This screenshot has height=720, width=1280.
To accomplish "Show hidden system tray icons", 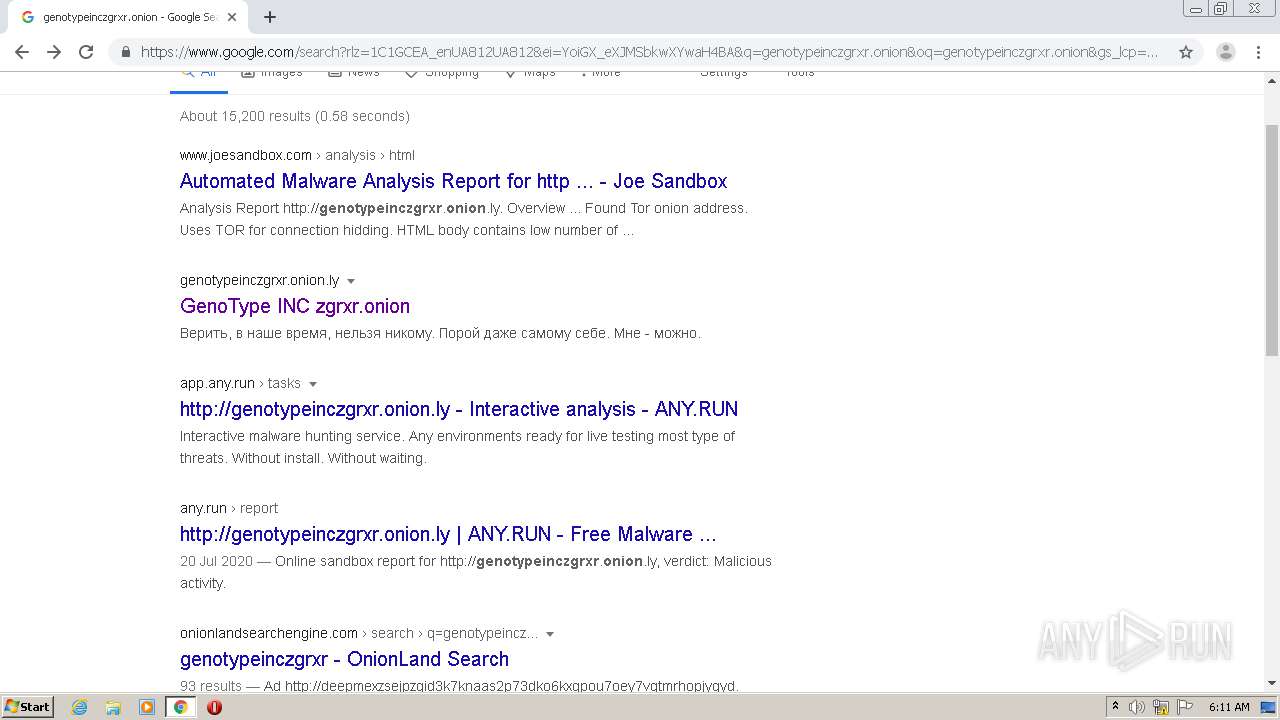I will (x=1116, y=707).
